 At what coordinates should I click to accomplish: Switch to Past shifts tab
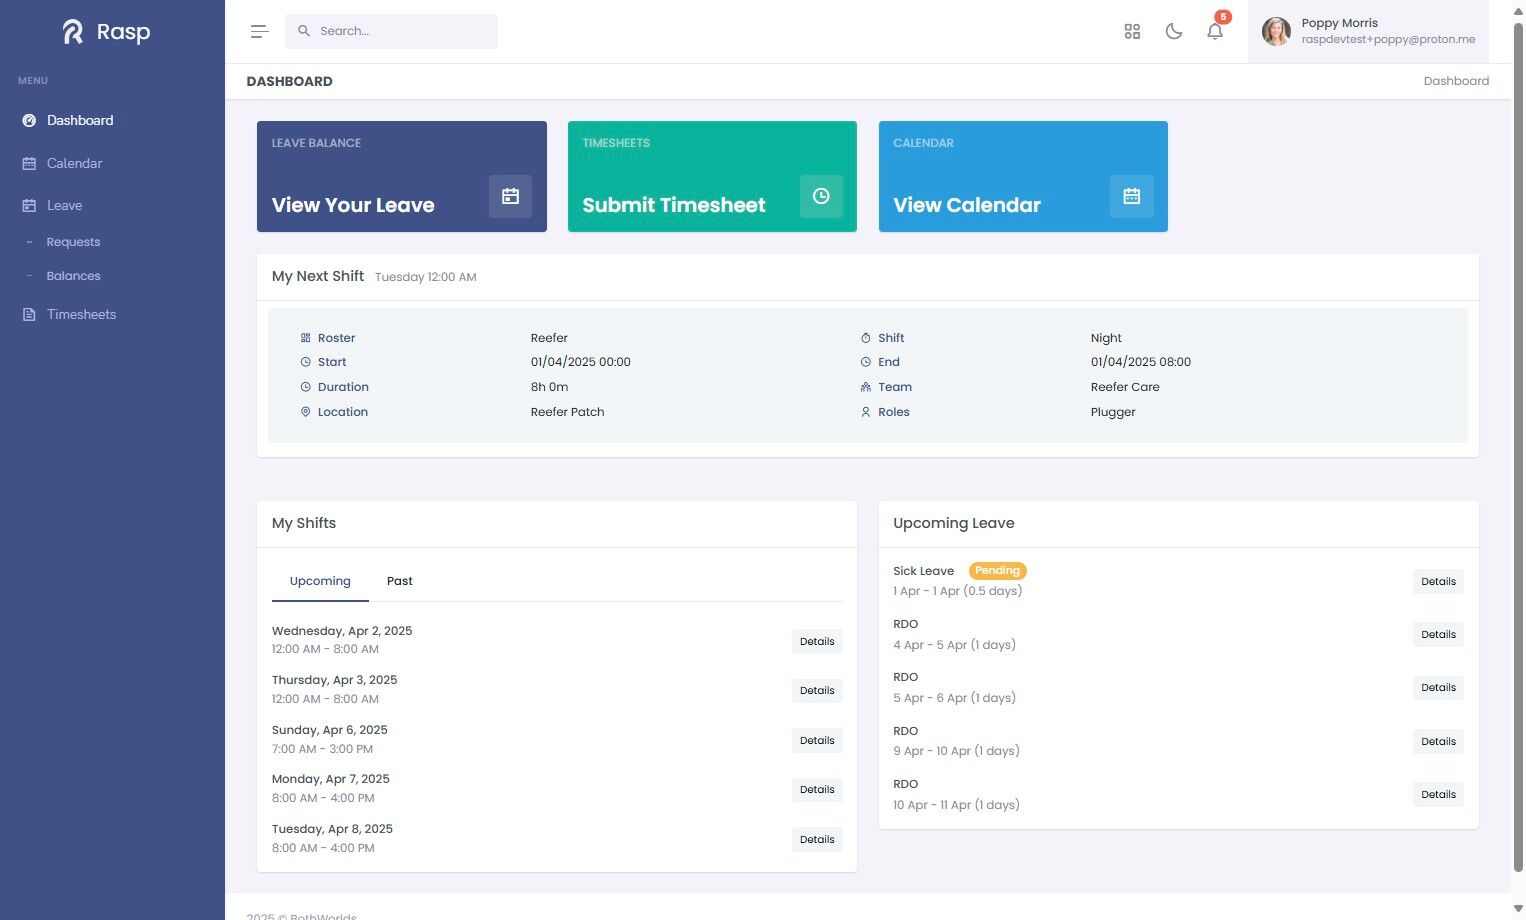point(400,581)
